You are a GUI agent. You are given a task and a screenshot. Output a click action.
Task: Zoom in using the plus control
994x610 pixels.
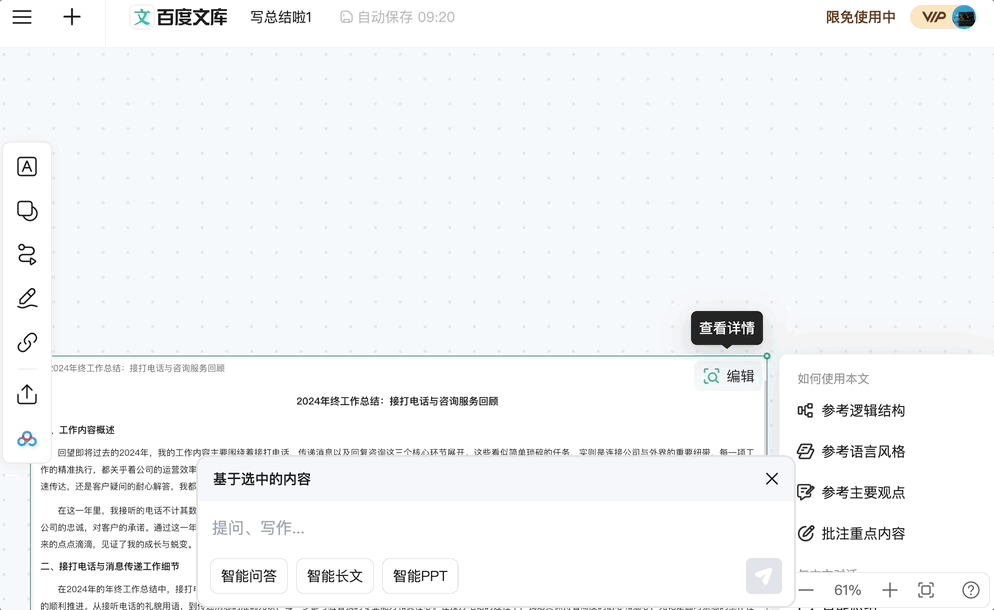click(888, 590)
